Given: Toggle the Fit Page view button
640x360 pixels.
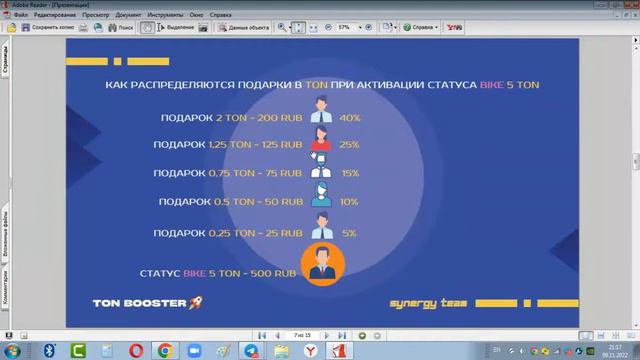Looking at the screenshot, I should point(298,27).
